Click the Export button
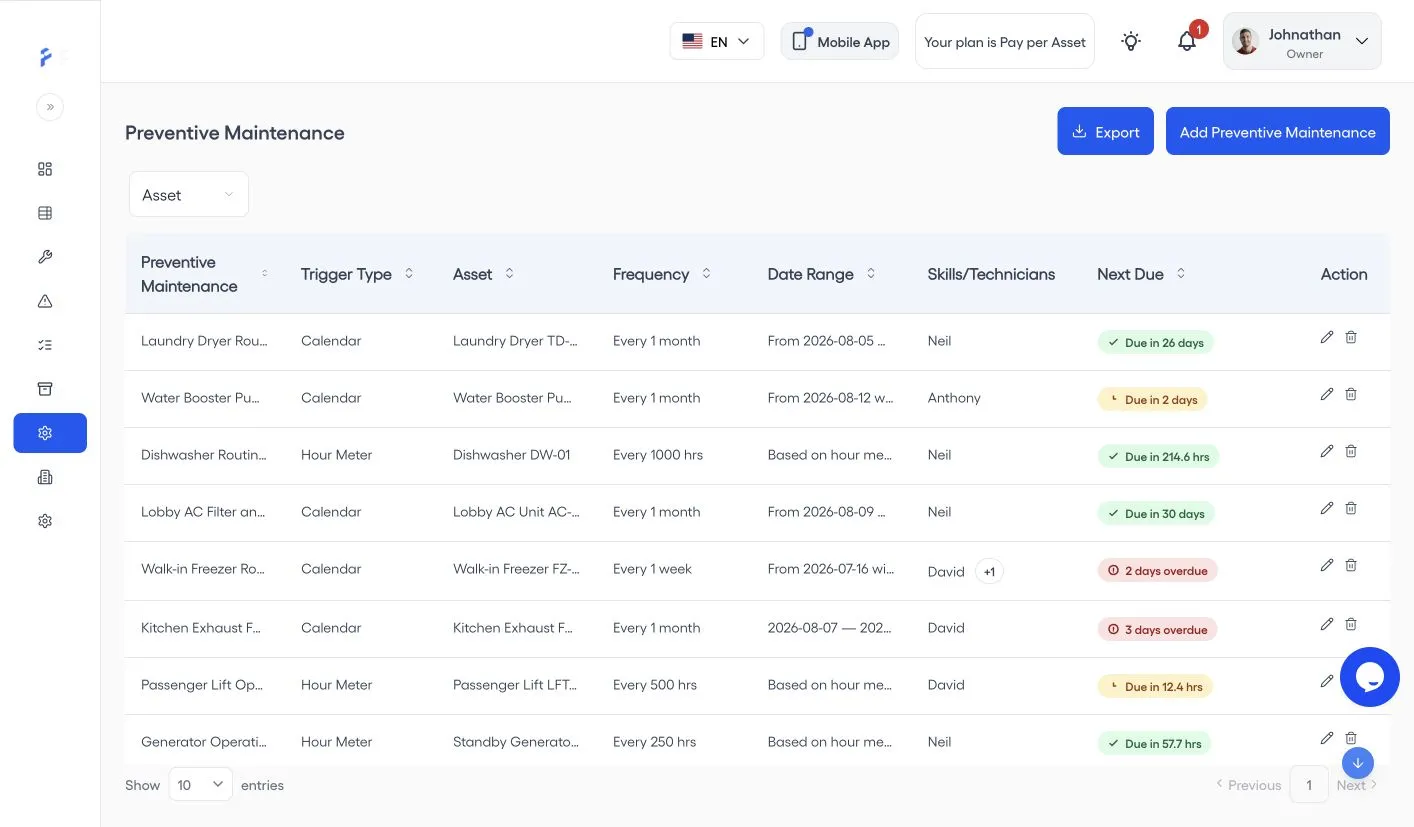The width and height of the screenshot is (1414, 827). tap(1105, 131)
